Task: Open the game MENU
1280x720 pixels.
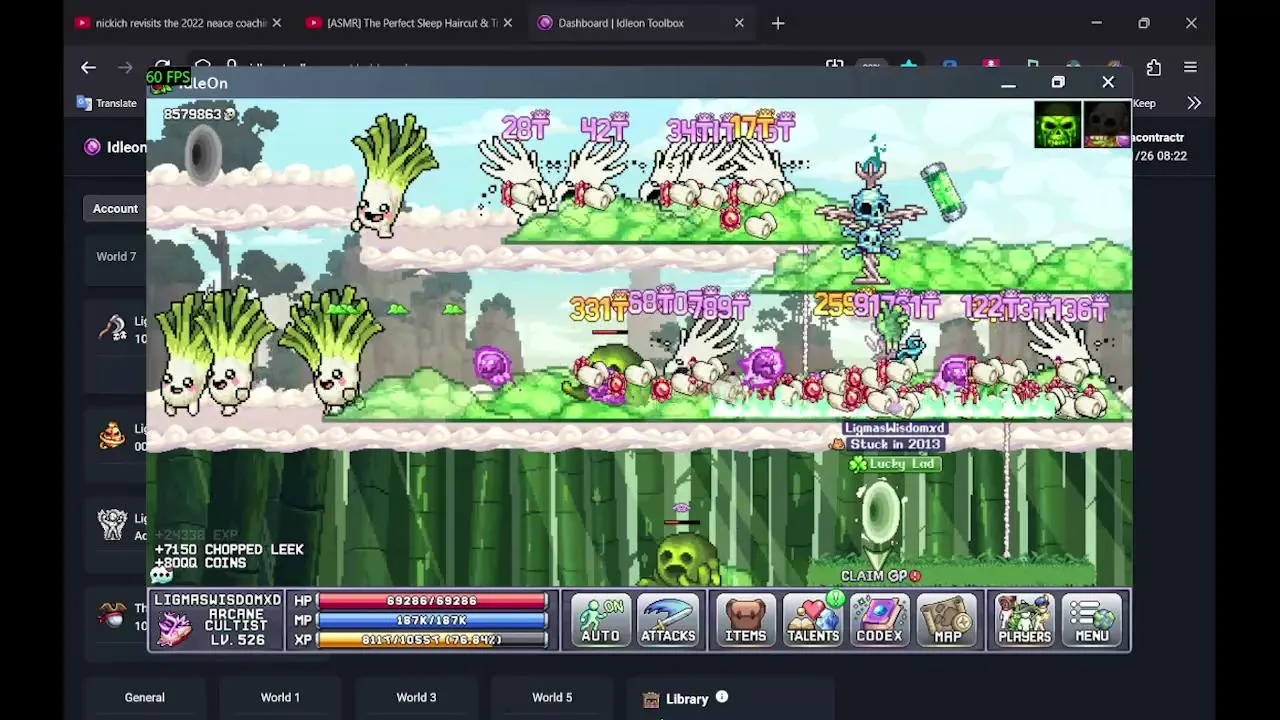Action: point(1092,620)
